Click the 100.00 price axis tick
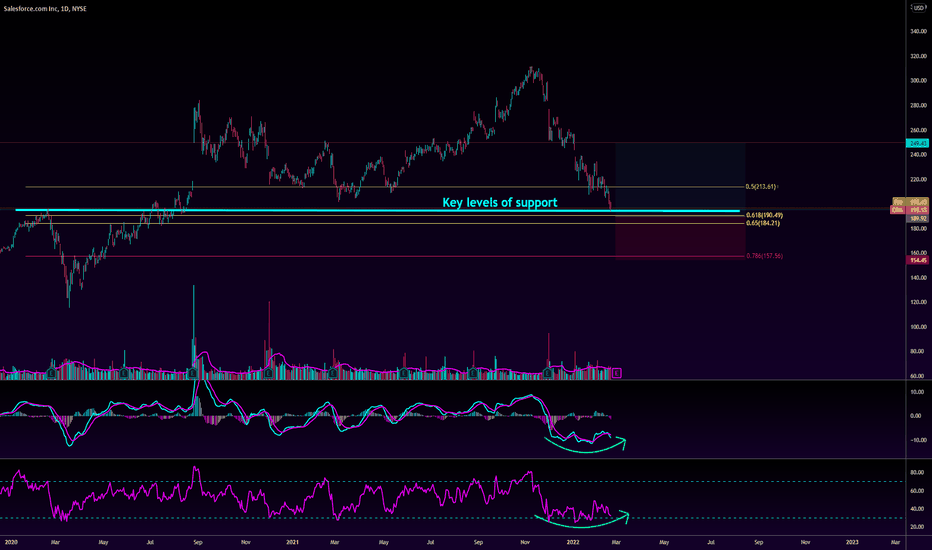 [x=919, y=327]
